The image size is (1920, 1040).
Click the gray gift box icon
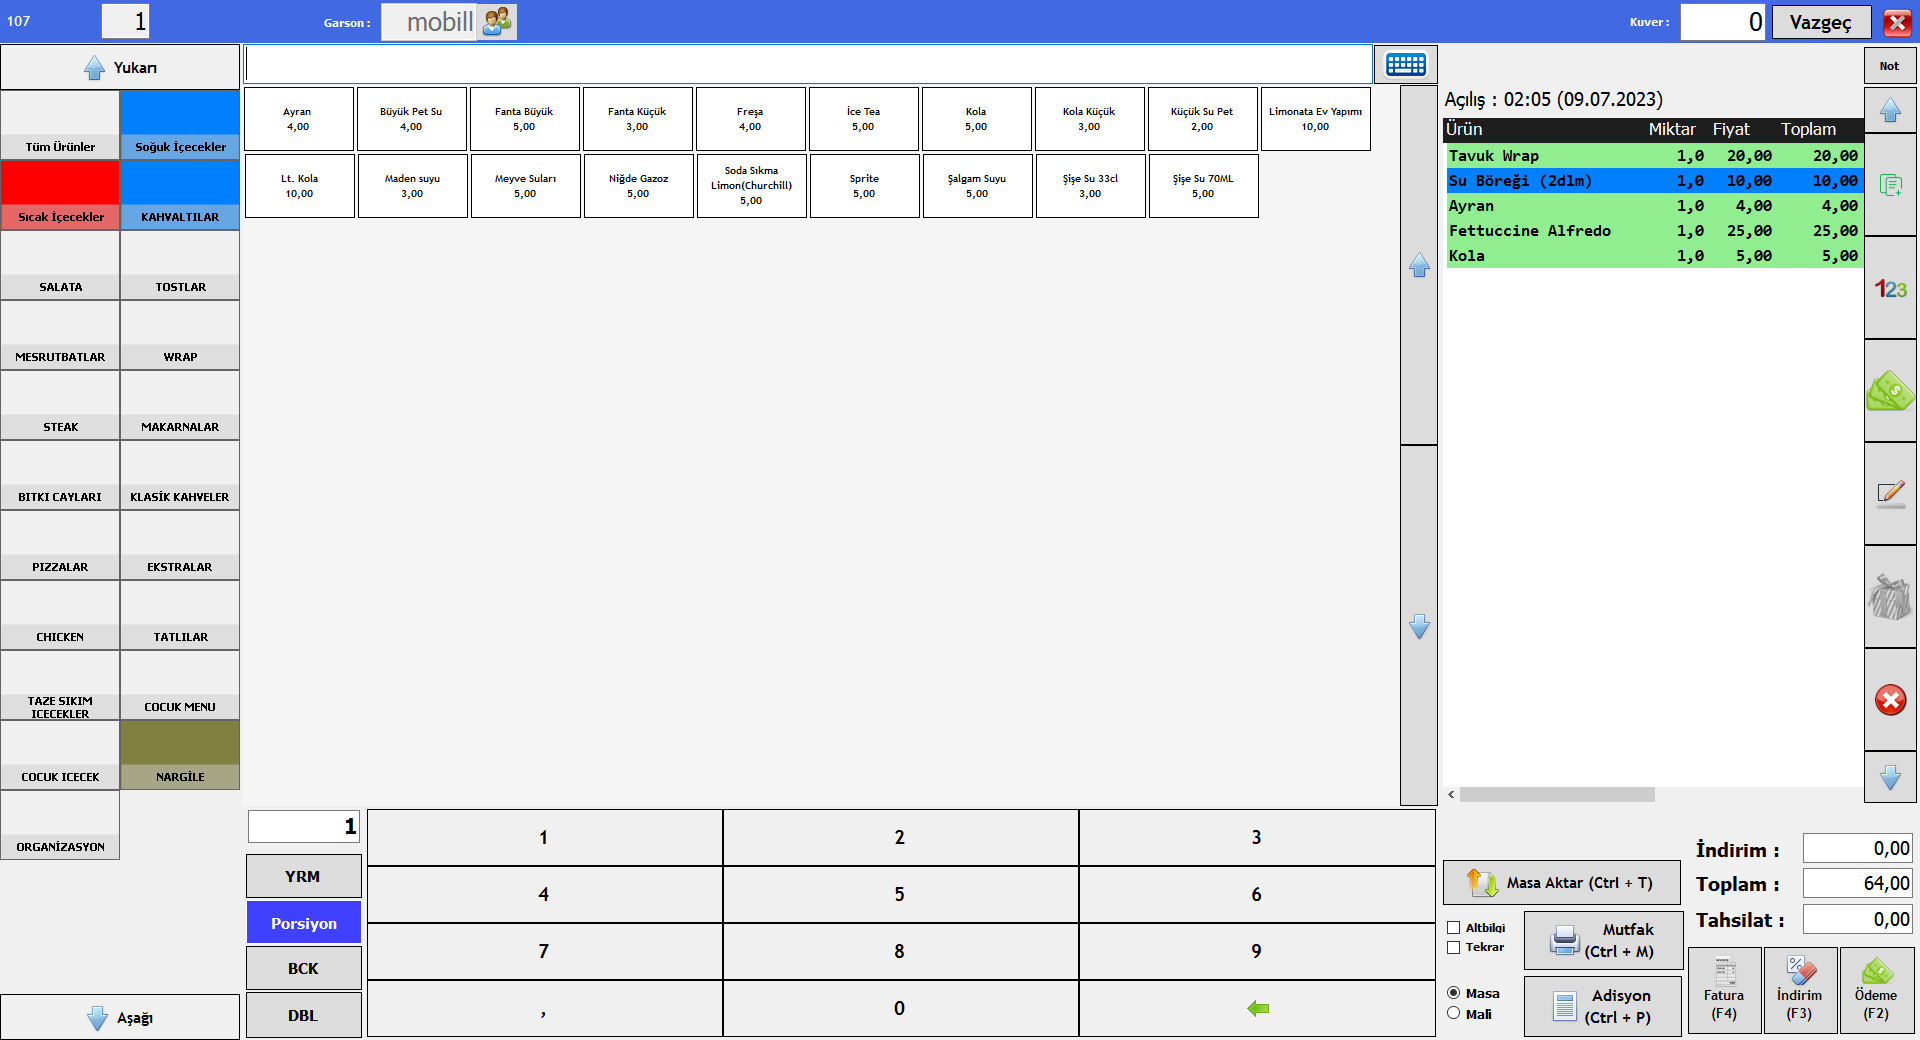pyautogui.click(x=1890, y=597)
